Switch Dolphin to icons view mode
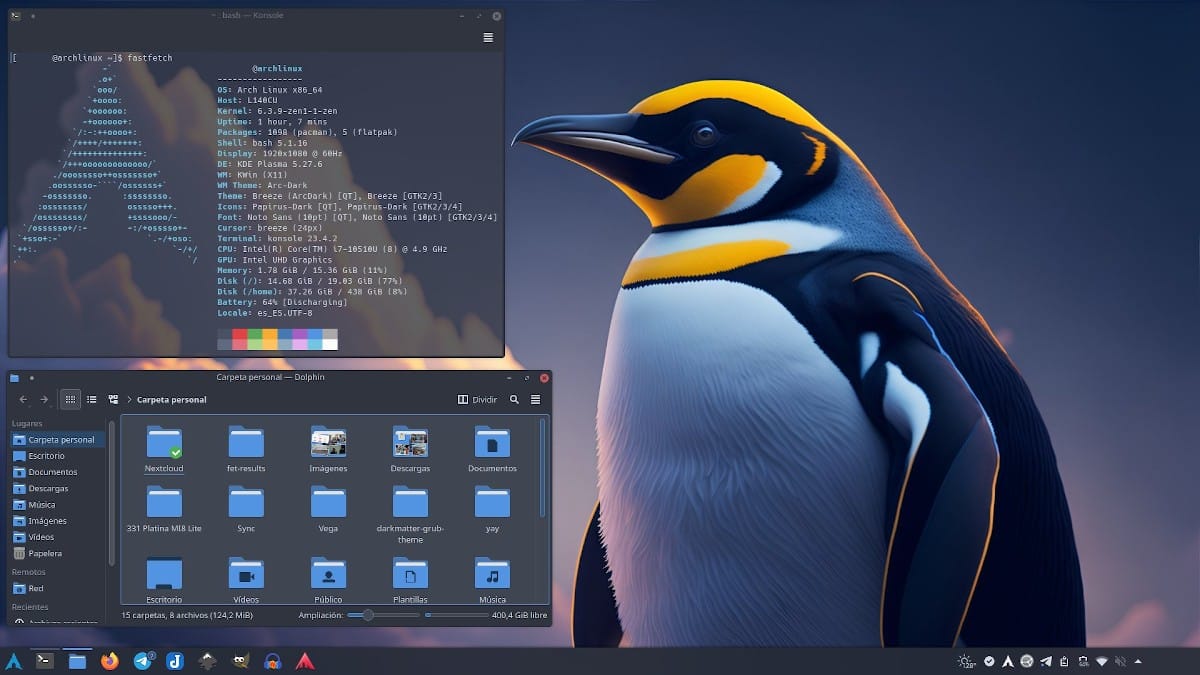Image resolution: width=1200 pixels, height=675 pixels. 70,399
